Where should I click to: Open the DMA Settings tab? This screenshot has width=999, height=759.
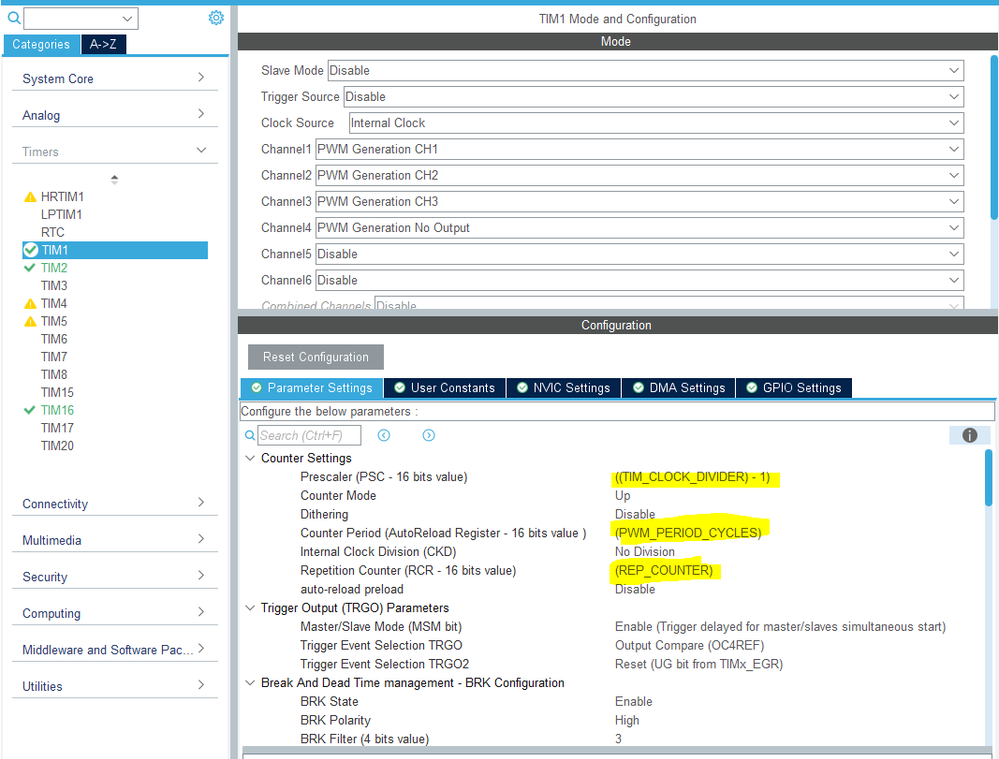679,387
